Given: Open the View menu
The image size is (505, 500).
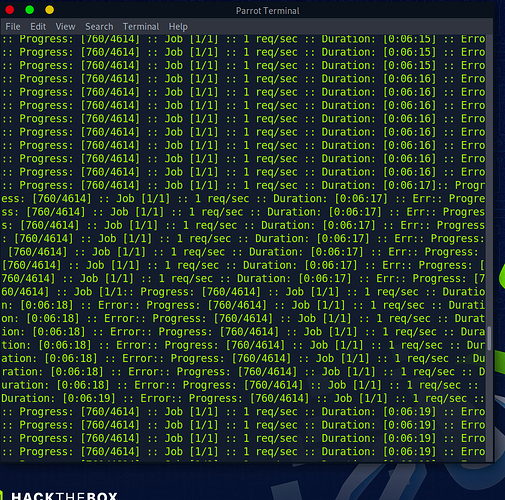Looking at the screenshot, I should point(65,27).
